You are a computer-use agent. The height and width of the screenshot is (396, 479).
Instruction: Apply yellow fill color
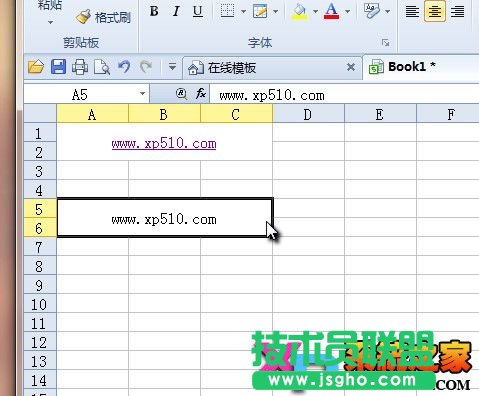click(x=299, y=11)
